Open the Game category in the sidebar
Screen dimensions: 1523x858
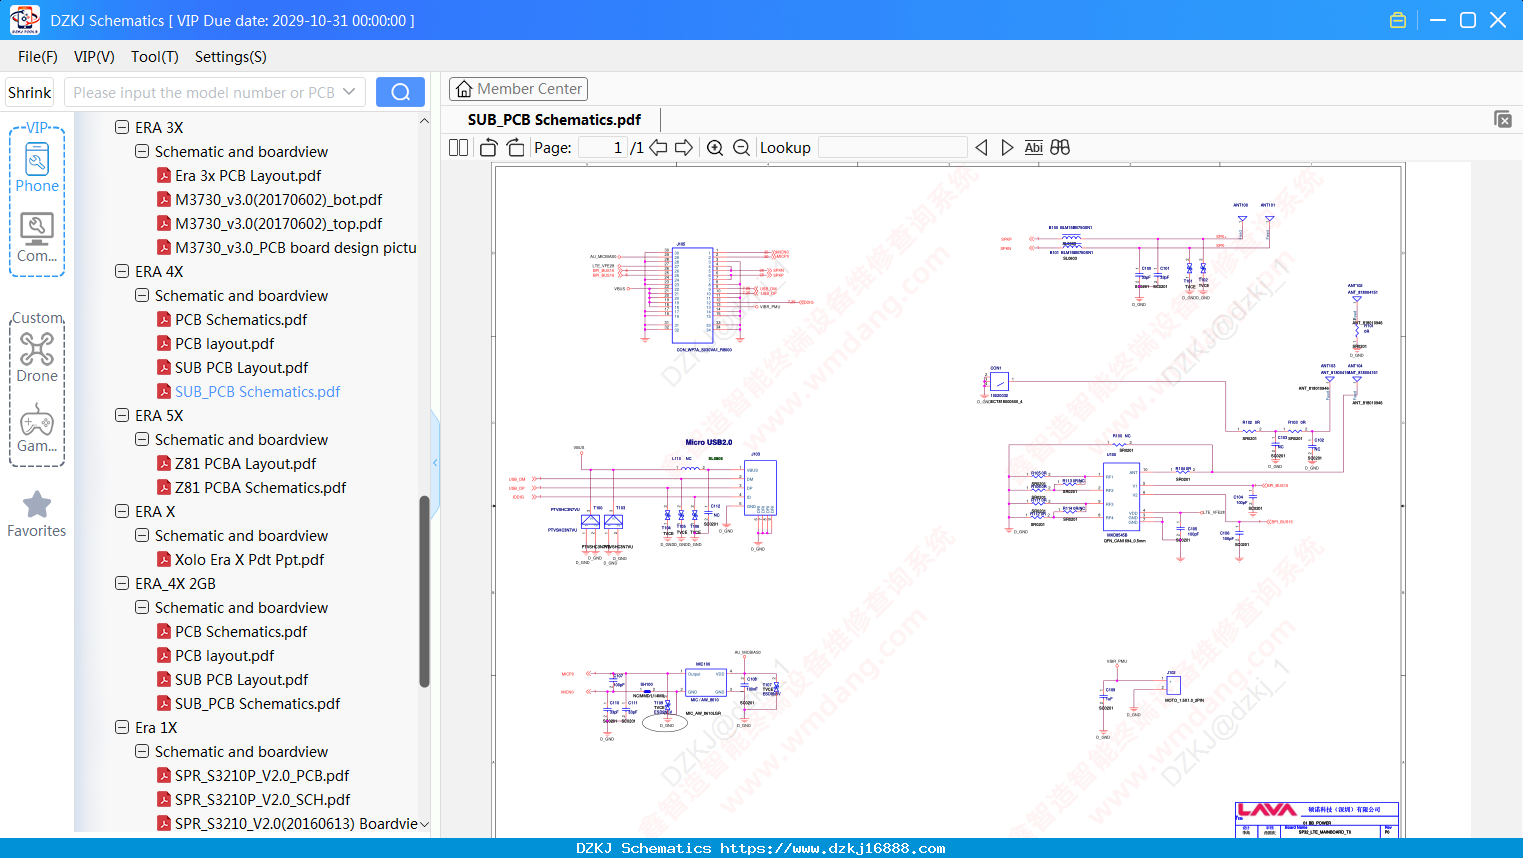click(x=37, y=428)
